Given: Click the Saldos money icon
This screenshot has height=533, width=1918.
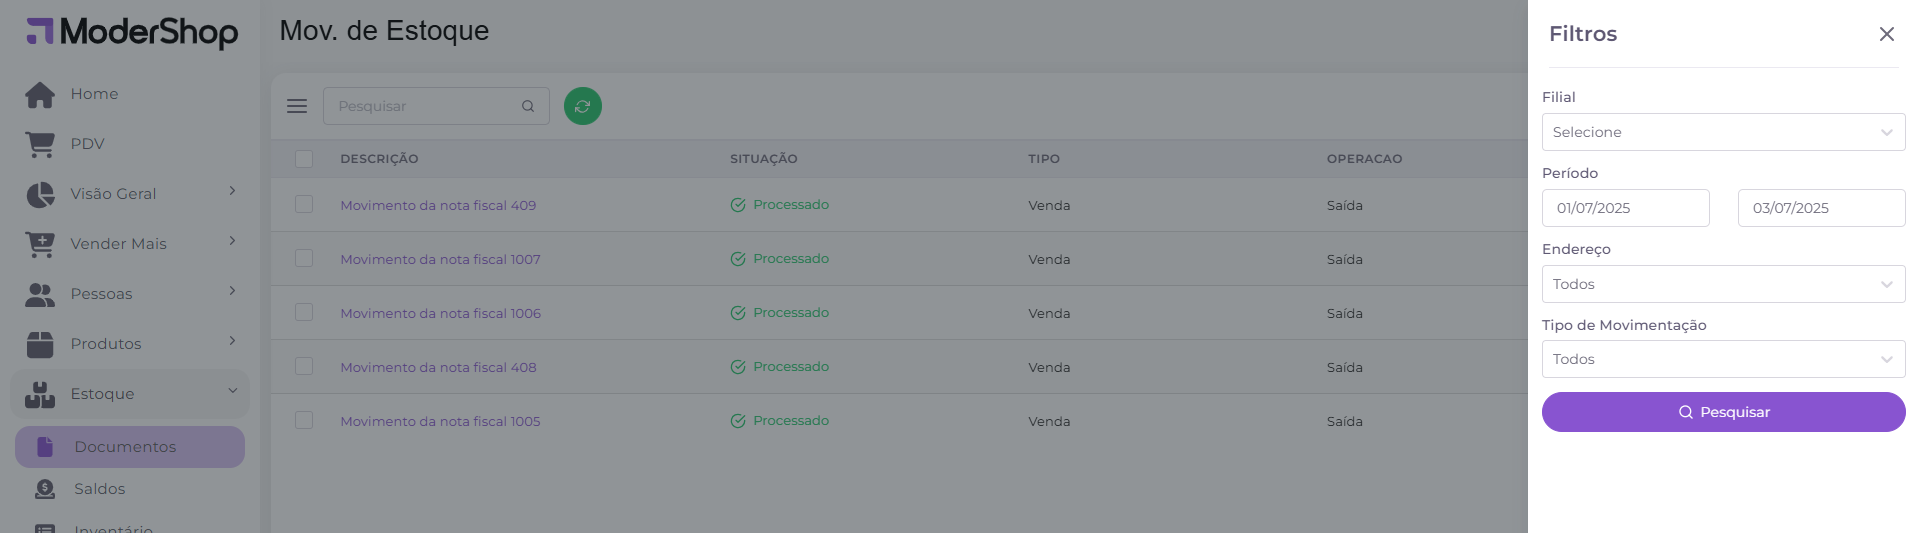Looking at the screenshot, I should point(45,489).
